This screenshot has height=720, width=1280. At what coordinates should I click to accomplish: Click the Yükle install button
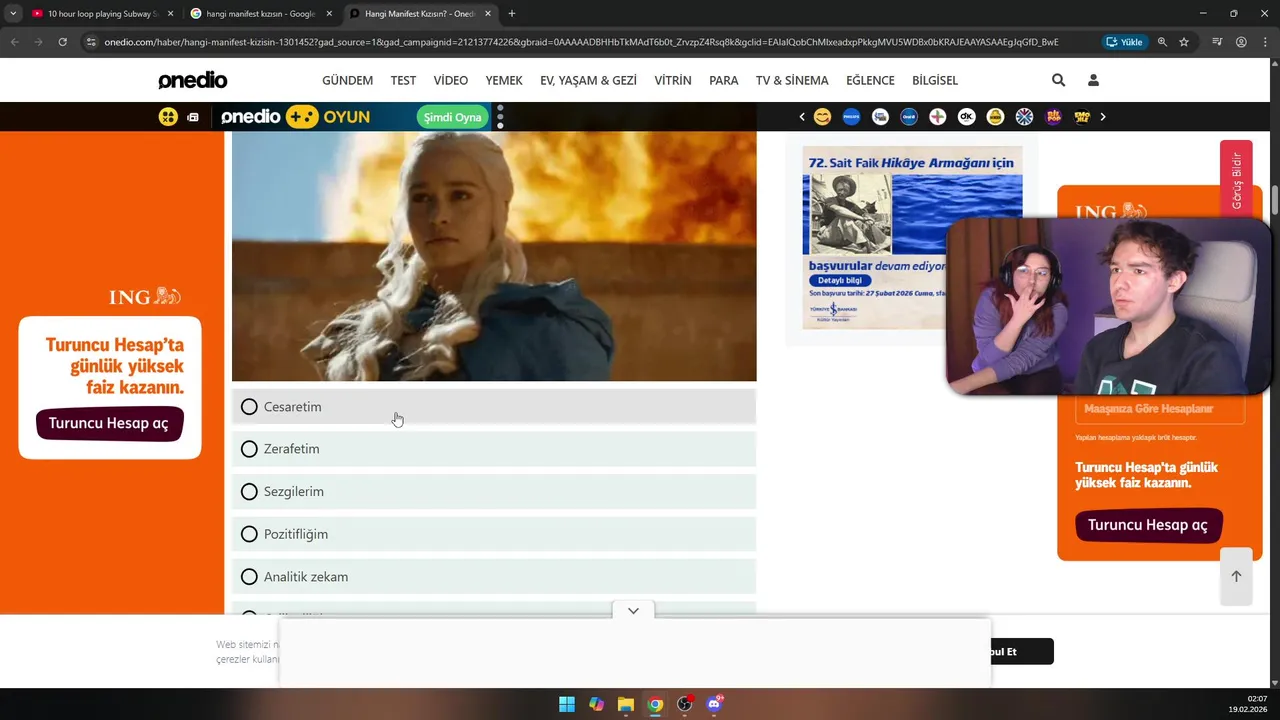tap(1123, 42)
